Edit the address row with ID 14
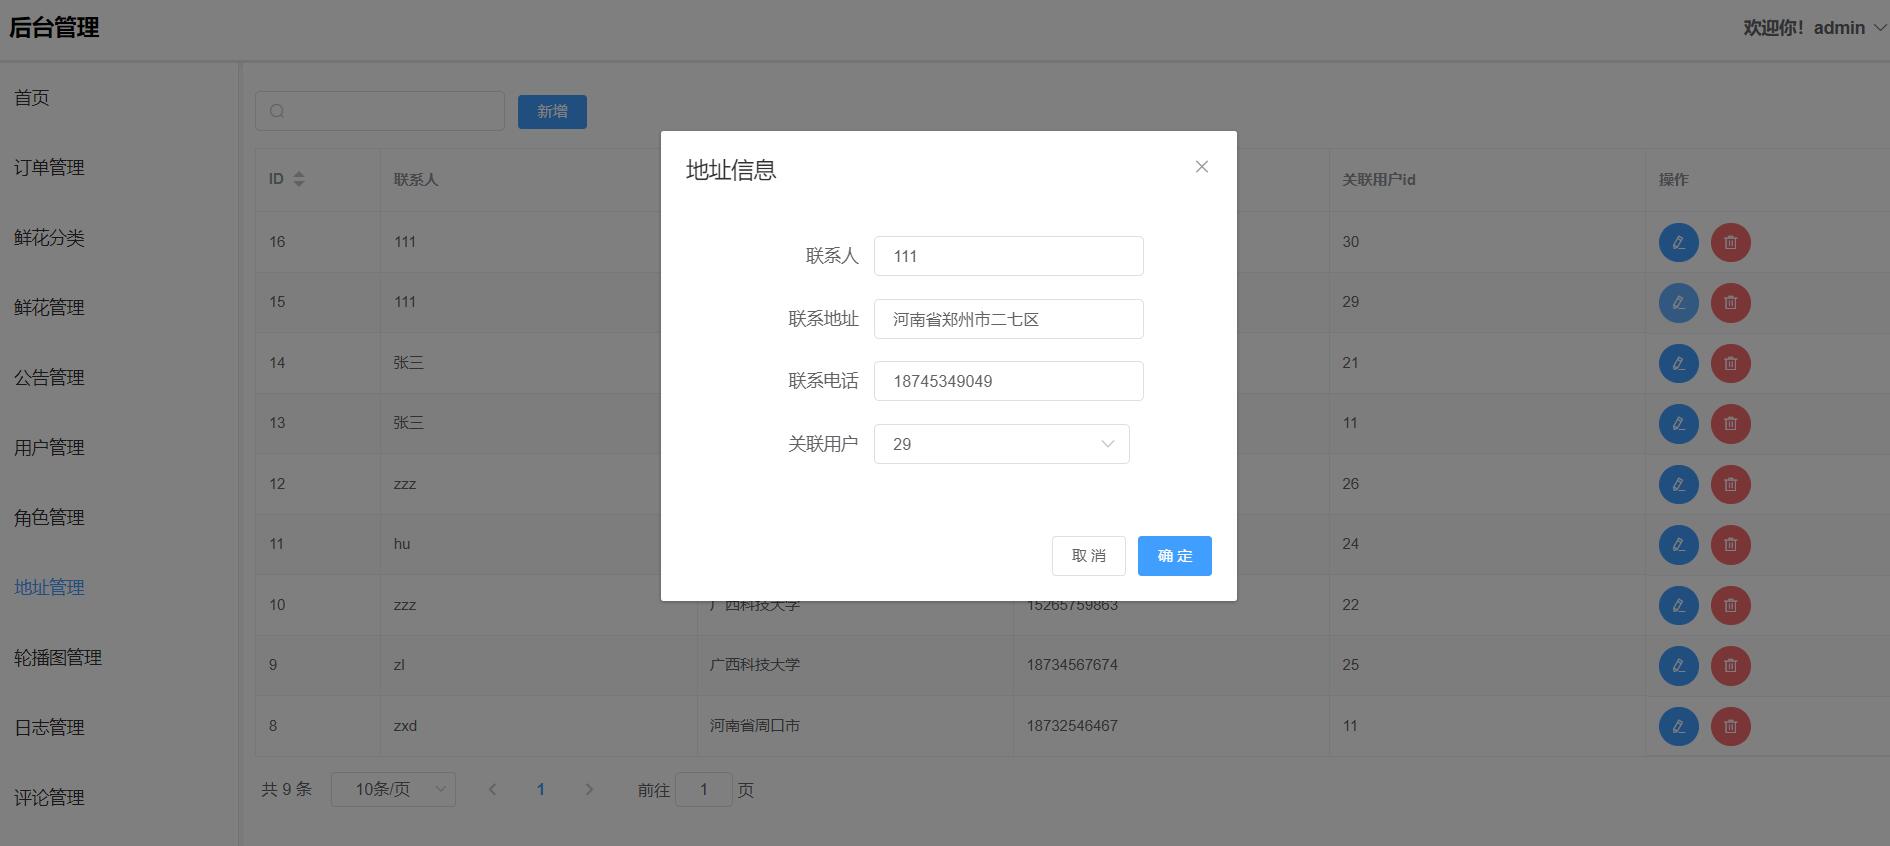This screenshot has width=1890, height=846. pos(1678,363)
